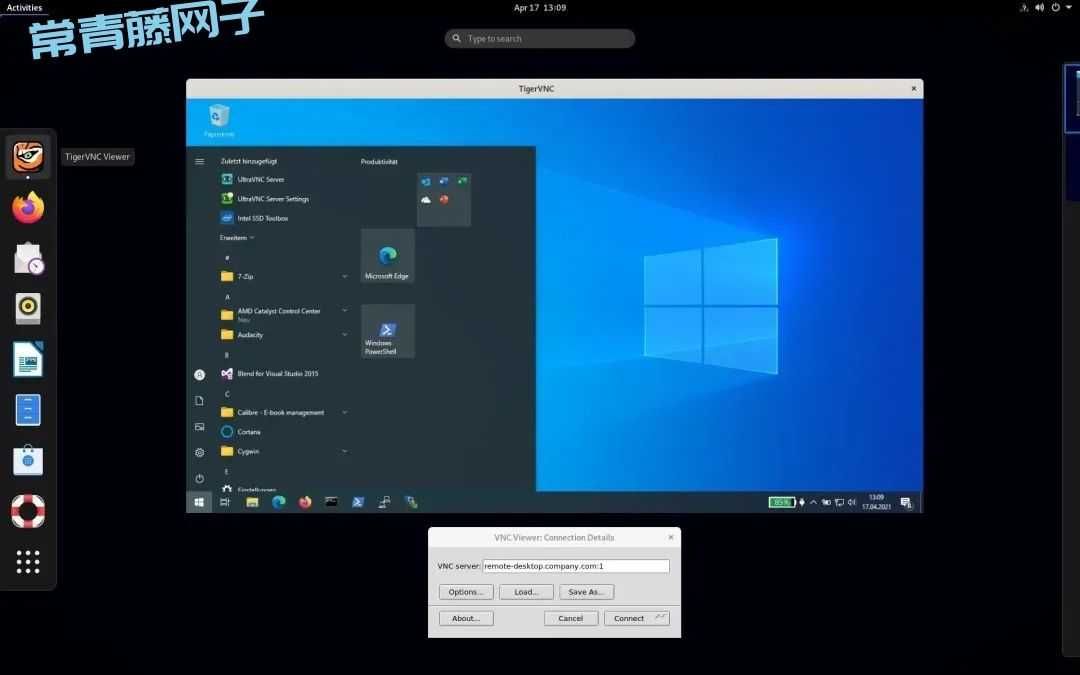Click the Activities button in top bar

point(24,8)
